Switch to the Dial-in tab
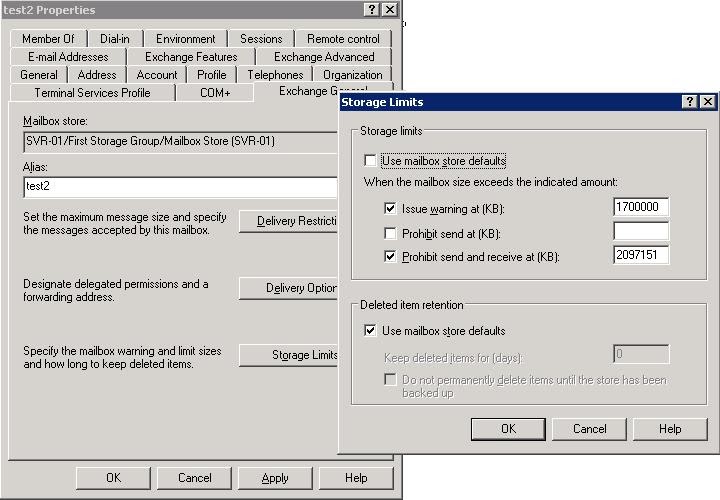 pos(115,39)
